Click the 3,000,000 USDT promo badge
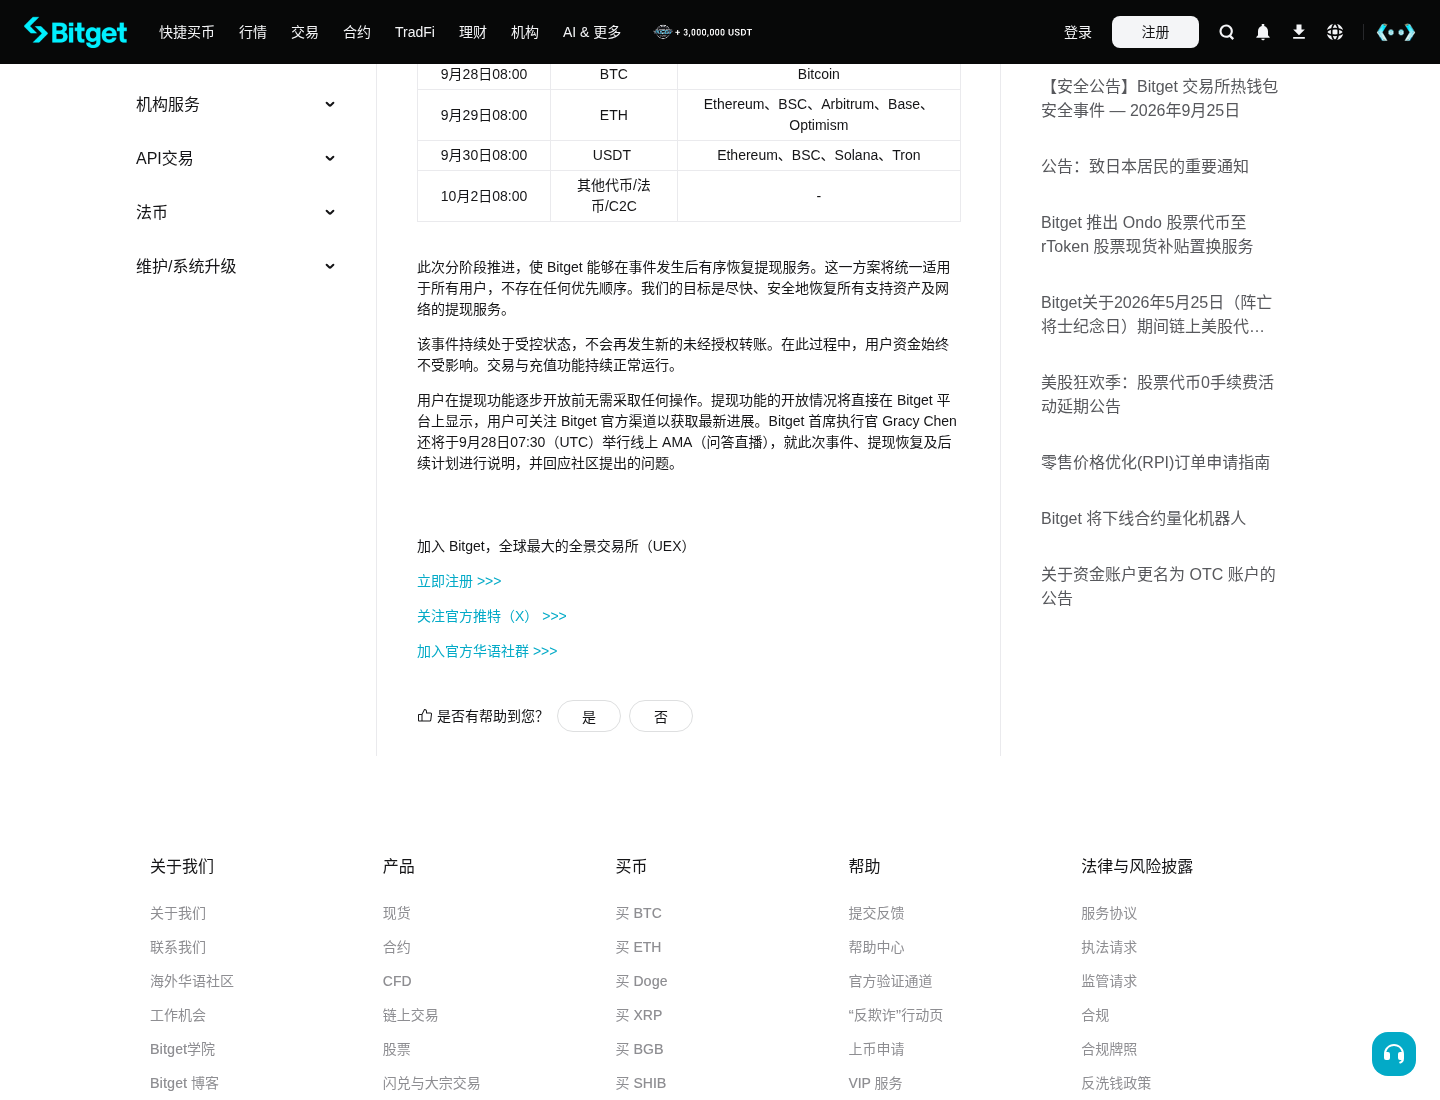1440x1100 pixels. [703, 32]
